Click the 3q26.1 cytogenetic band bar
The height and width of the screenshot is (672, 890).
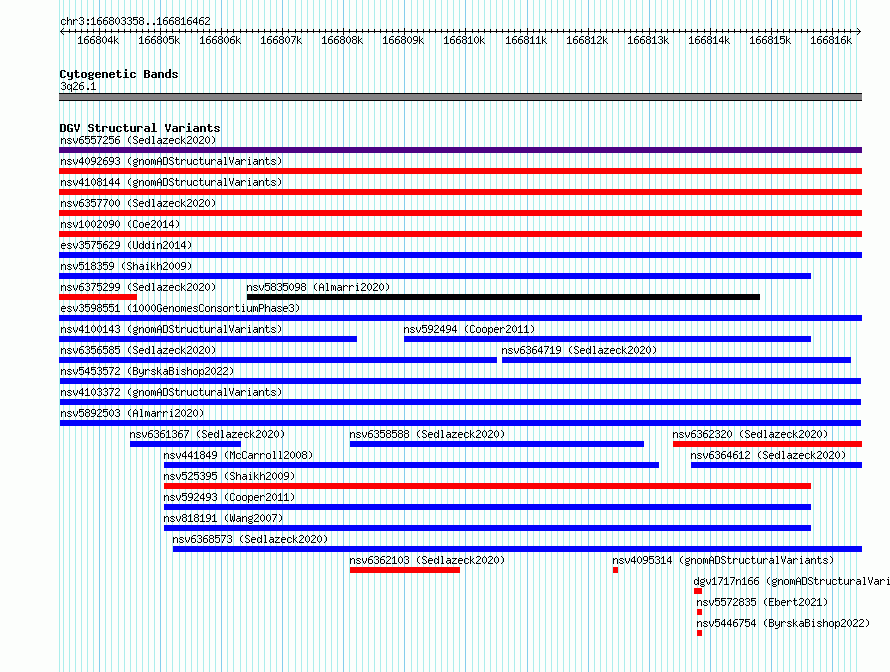click(460, 97)
